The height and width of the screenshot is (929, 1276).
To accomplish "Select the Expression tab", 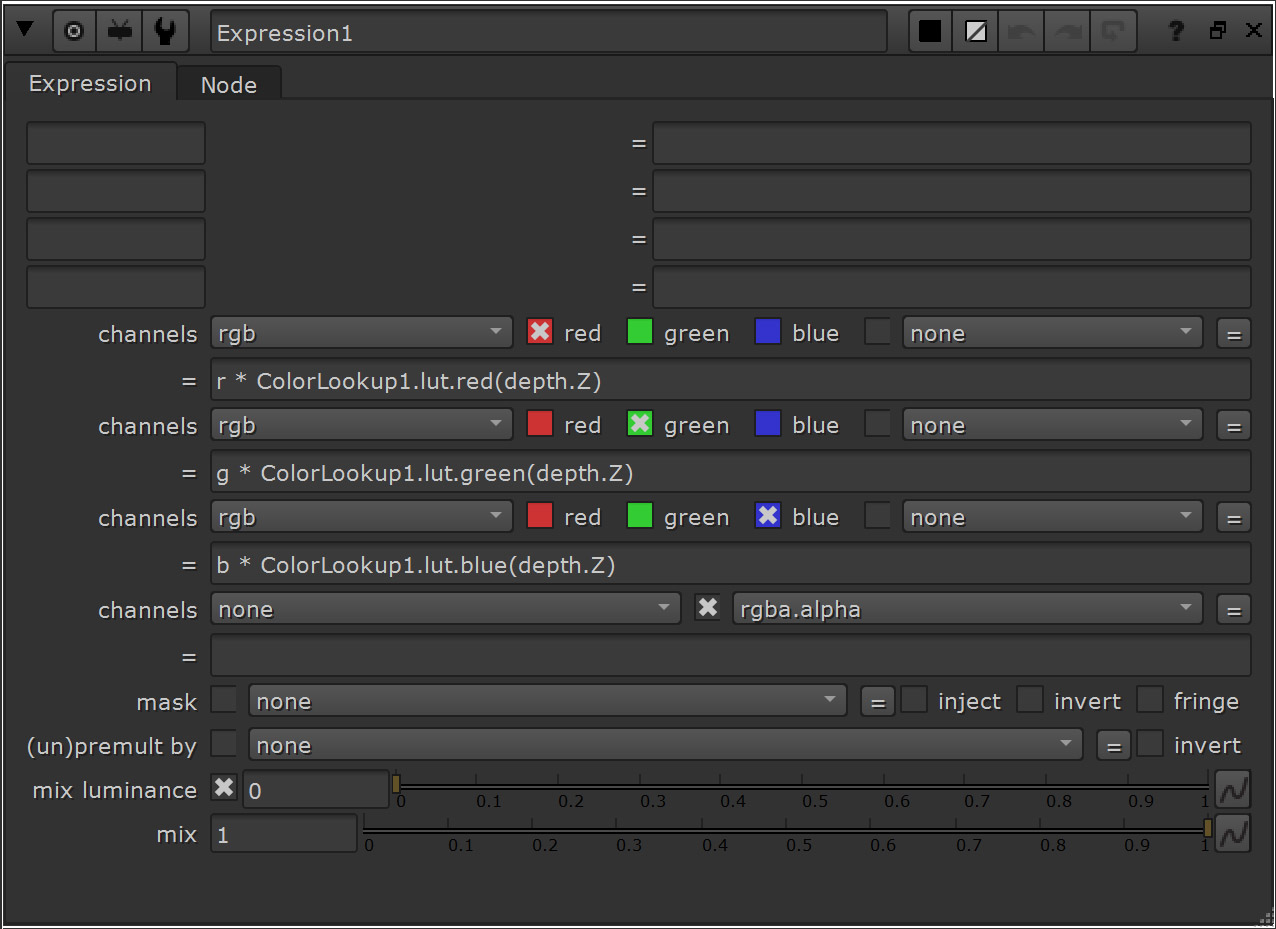I will (90, 83).
